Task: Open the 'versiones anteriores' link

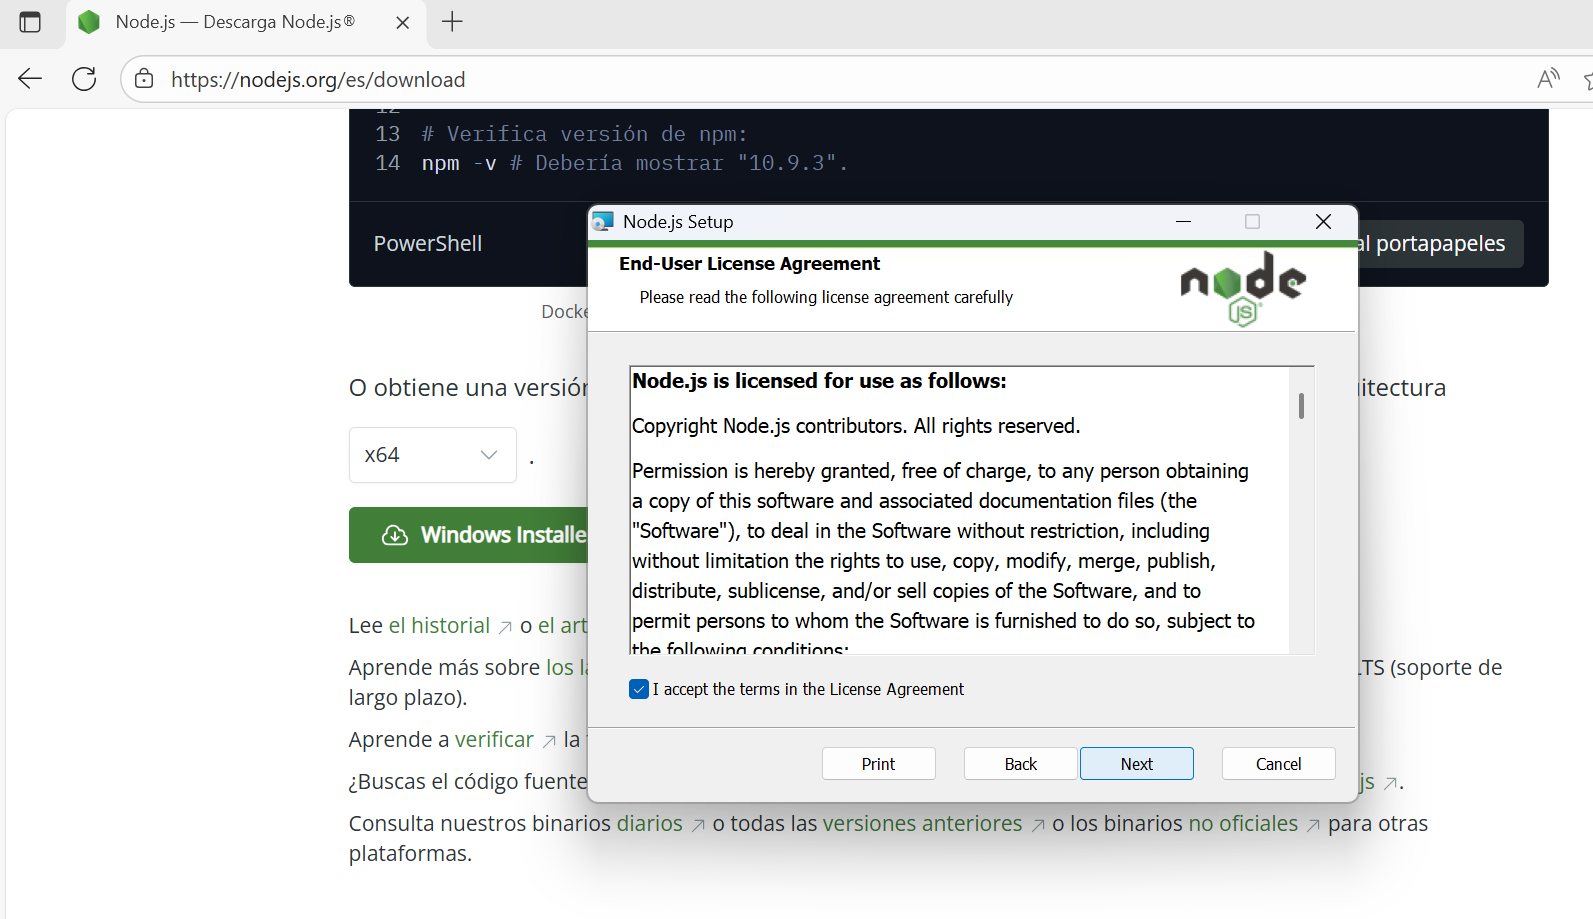Action: tap(922, 824)
